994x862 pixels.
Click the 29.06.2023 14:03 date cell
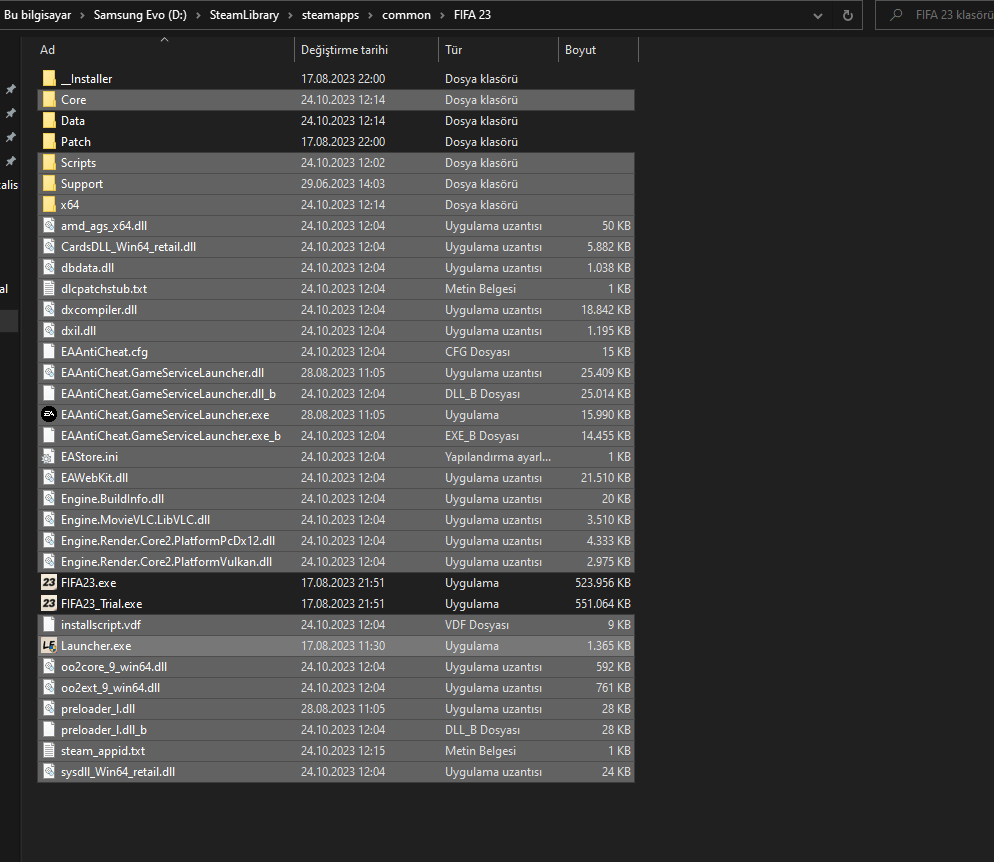(343, 184)
